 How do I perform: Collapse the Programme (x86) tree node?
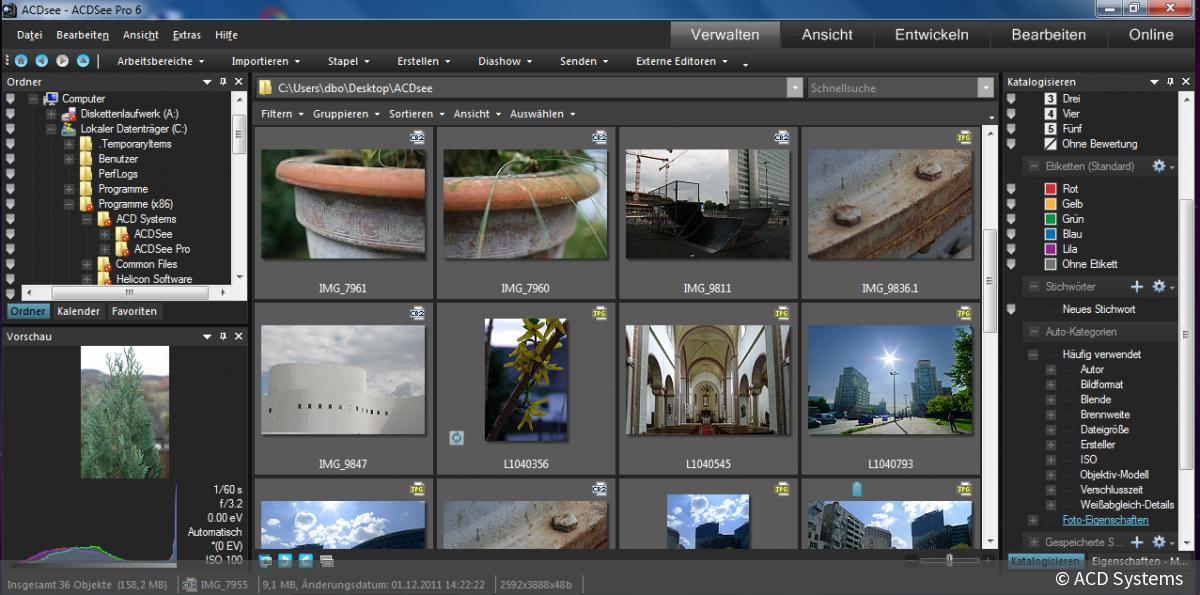[69, 204]
